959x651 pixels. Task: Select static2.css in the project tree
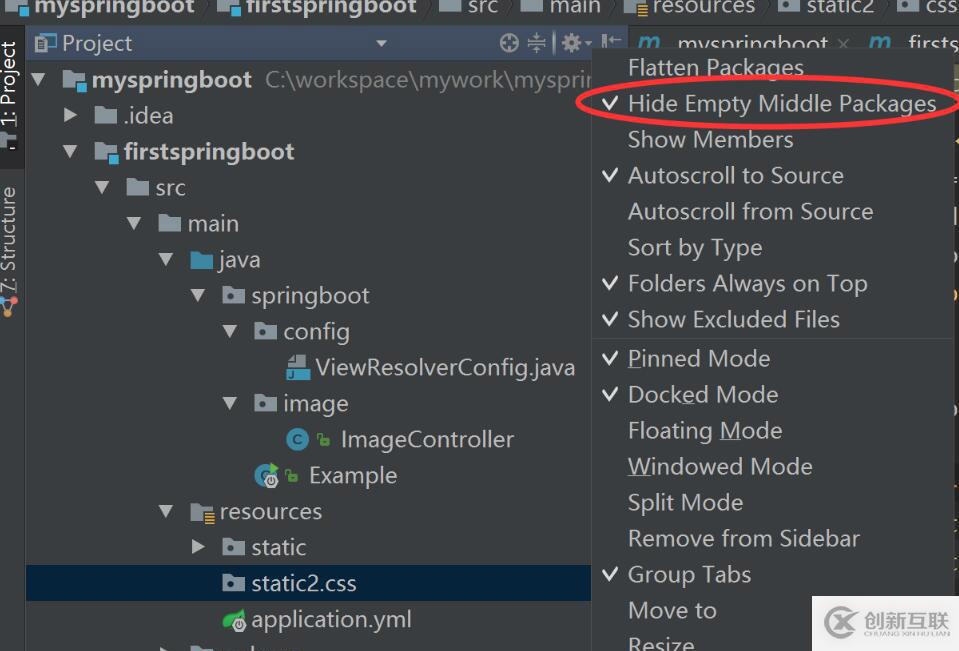[x=303, y=584]
